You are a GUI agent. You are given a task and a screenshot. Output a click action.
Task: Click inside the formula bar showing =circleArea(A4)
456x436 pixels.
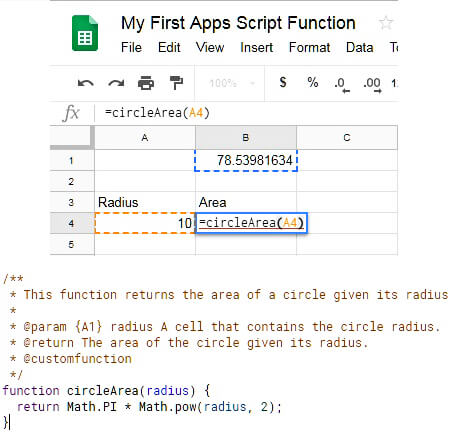click(x=246, y=113)
